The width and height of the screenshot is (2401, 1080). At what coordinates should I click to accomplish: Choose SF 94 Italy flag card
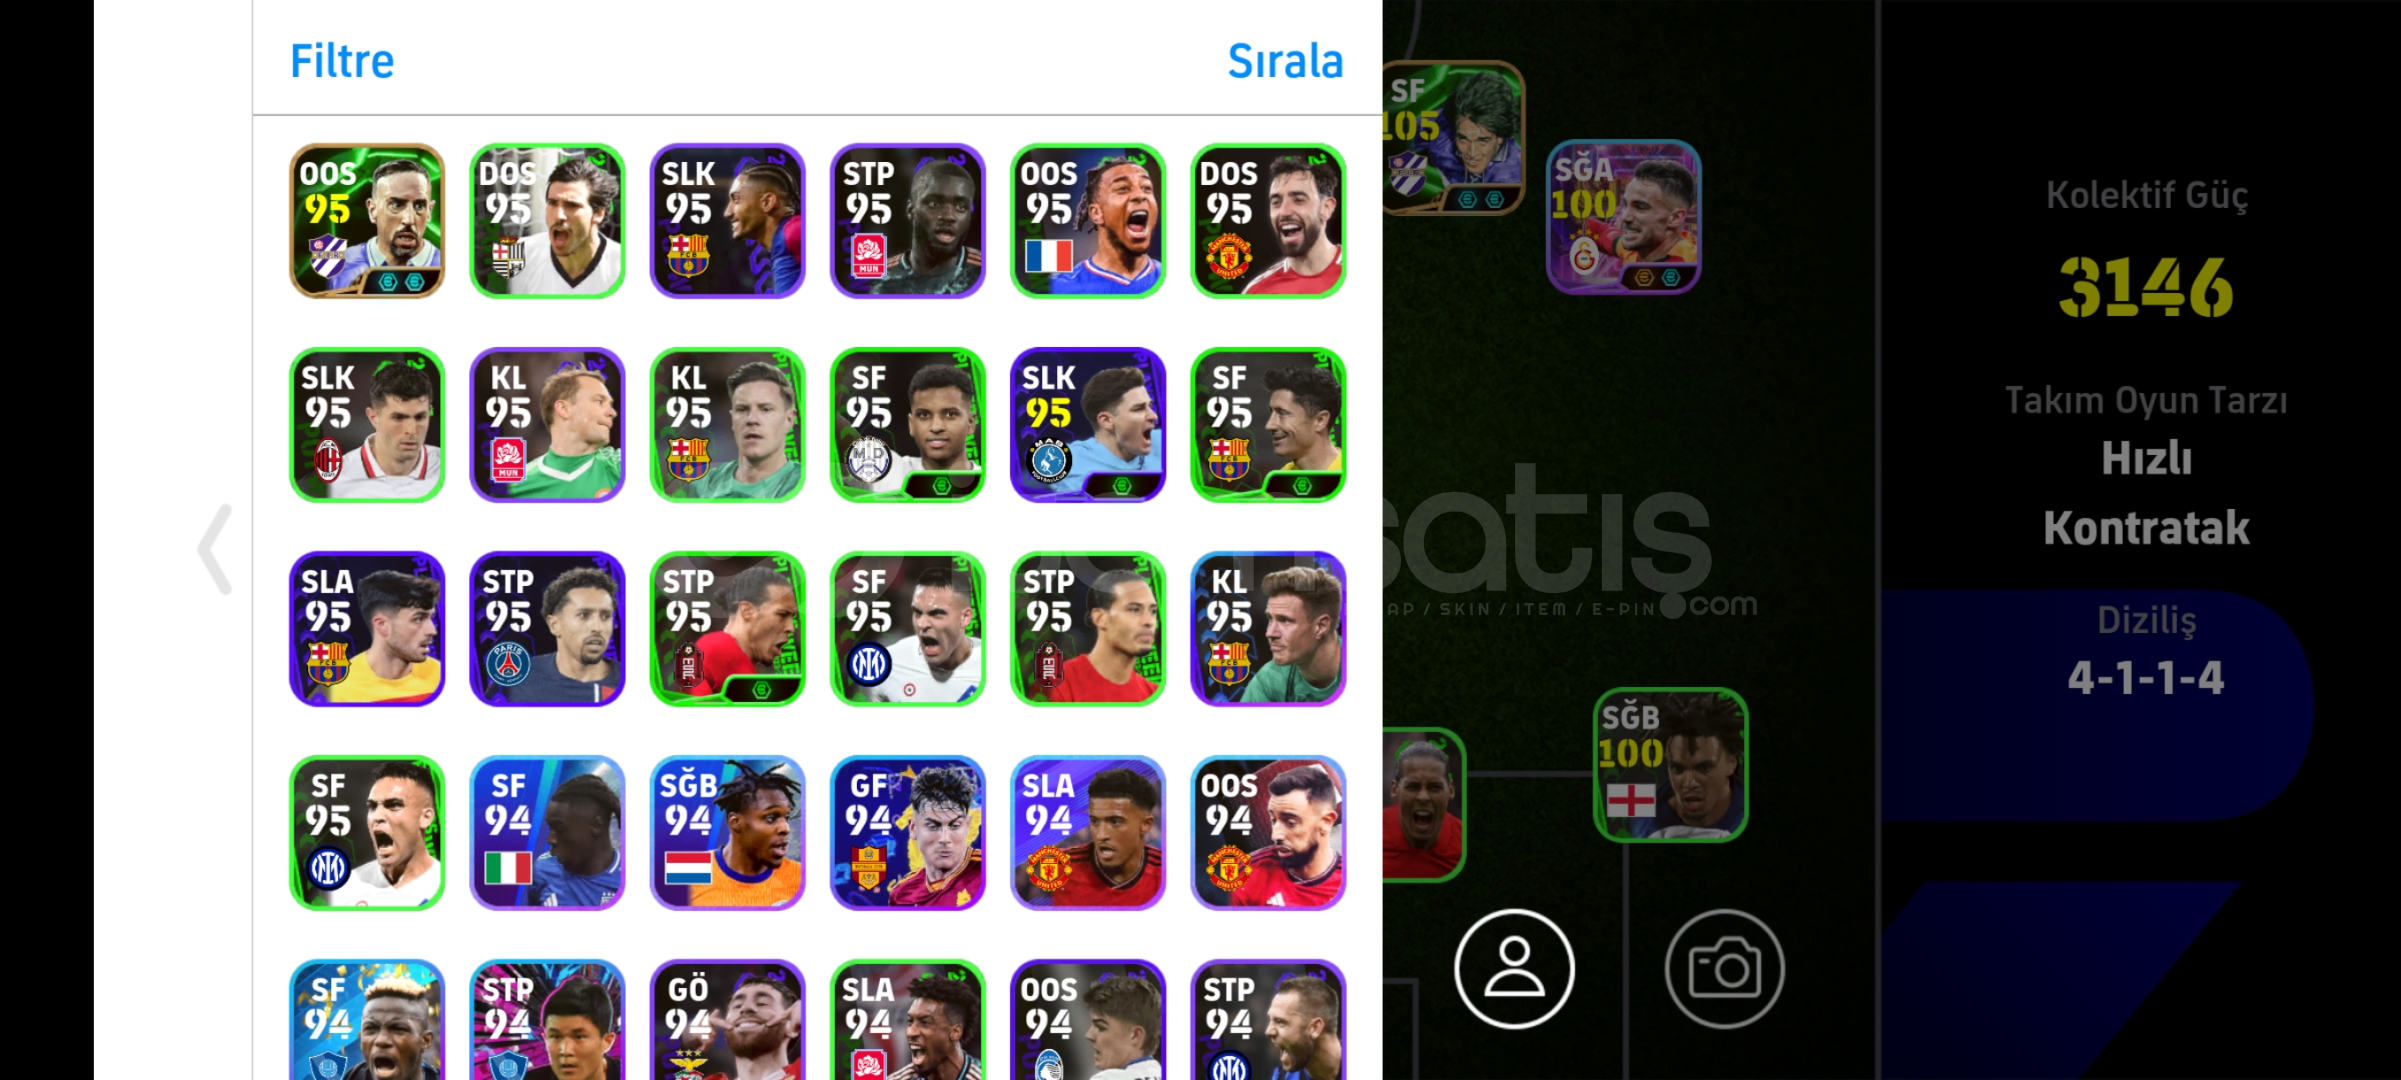coord(547,833)
